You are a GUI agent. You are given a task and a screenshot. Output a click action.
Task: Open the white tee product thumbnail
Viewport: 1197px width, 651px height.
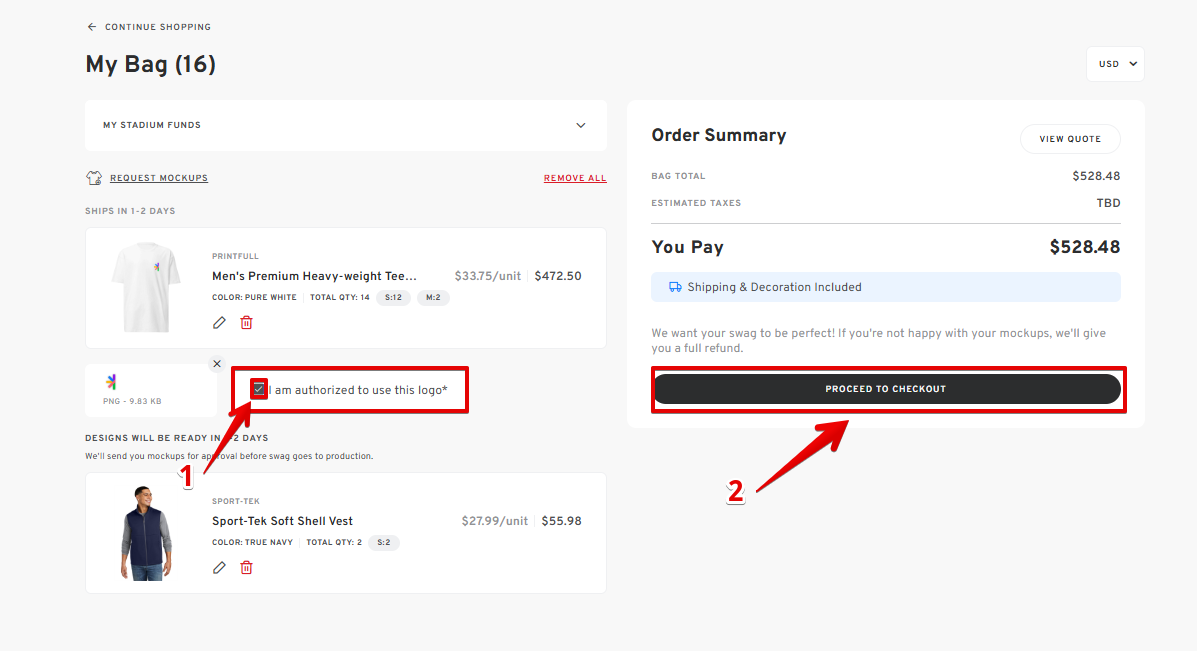click(x=146, y=288)
